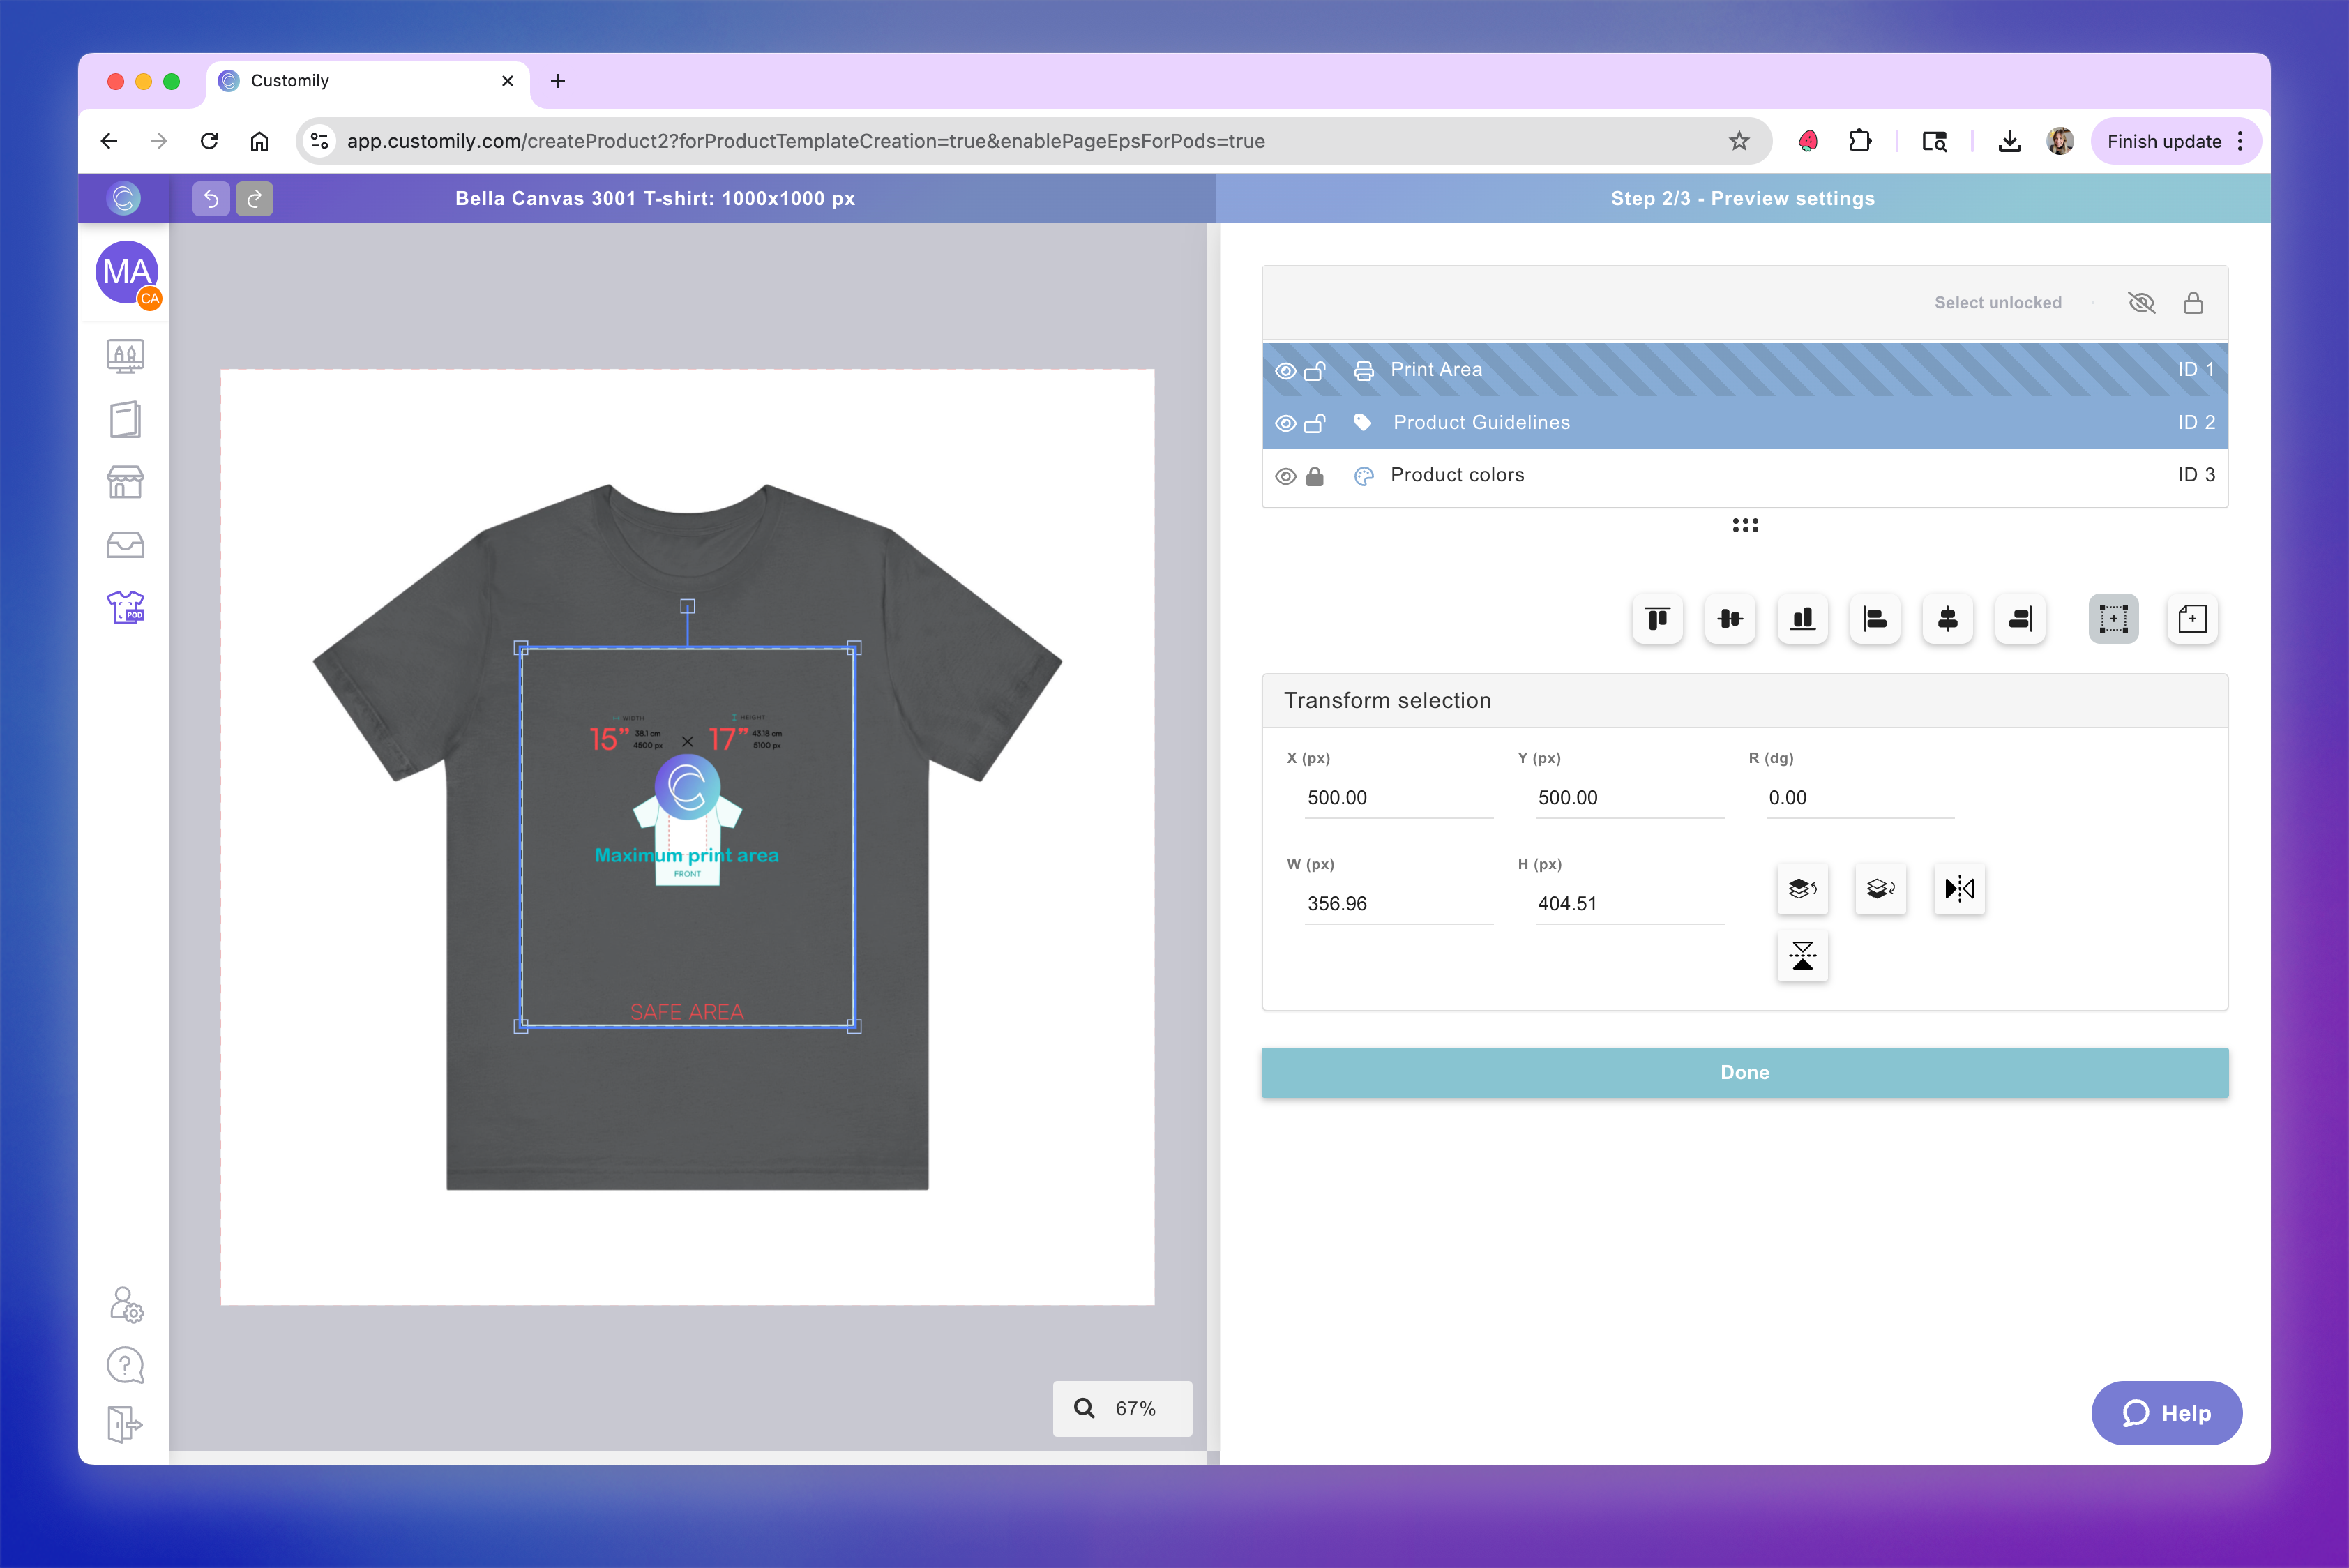Unlock the Product colors layer
Screen dimensions: 2349x1568
pos(1315,476)
